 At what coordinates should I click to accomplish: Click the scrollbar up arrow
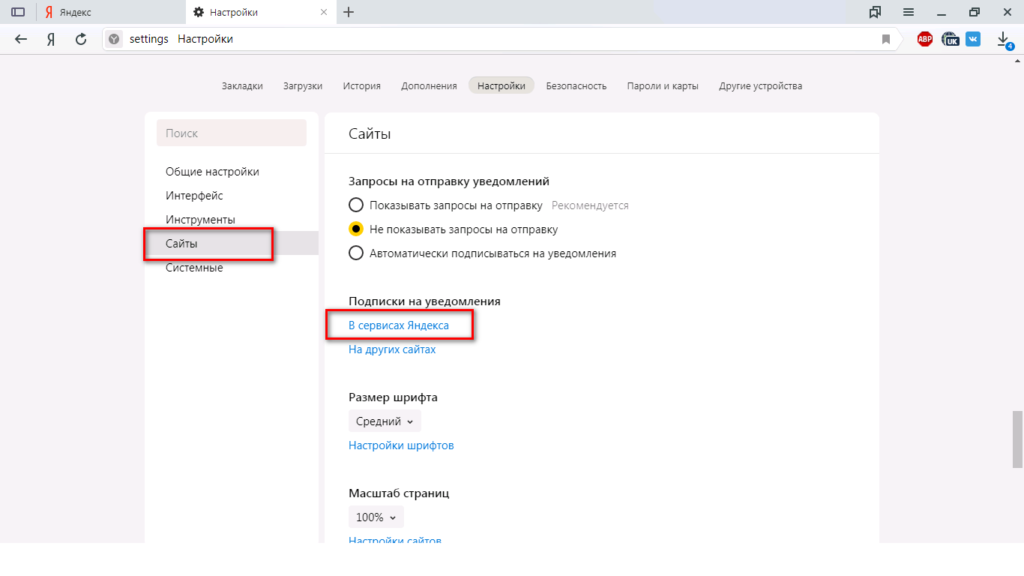[x=1017, y=61]
